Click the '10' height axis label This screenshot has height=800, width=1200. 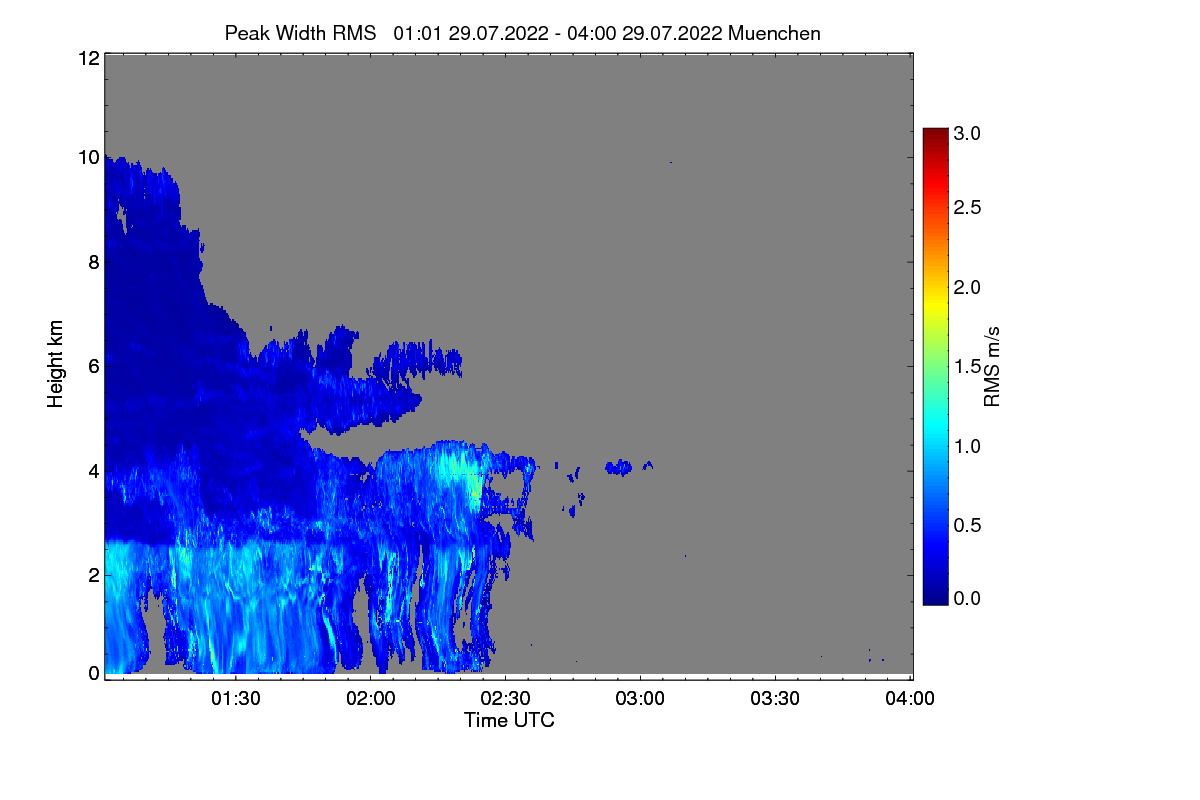tap(88, 157)
